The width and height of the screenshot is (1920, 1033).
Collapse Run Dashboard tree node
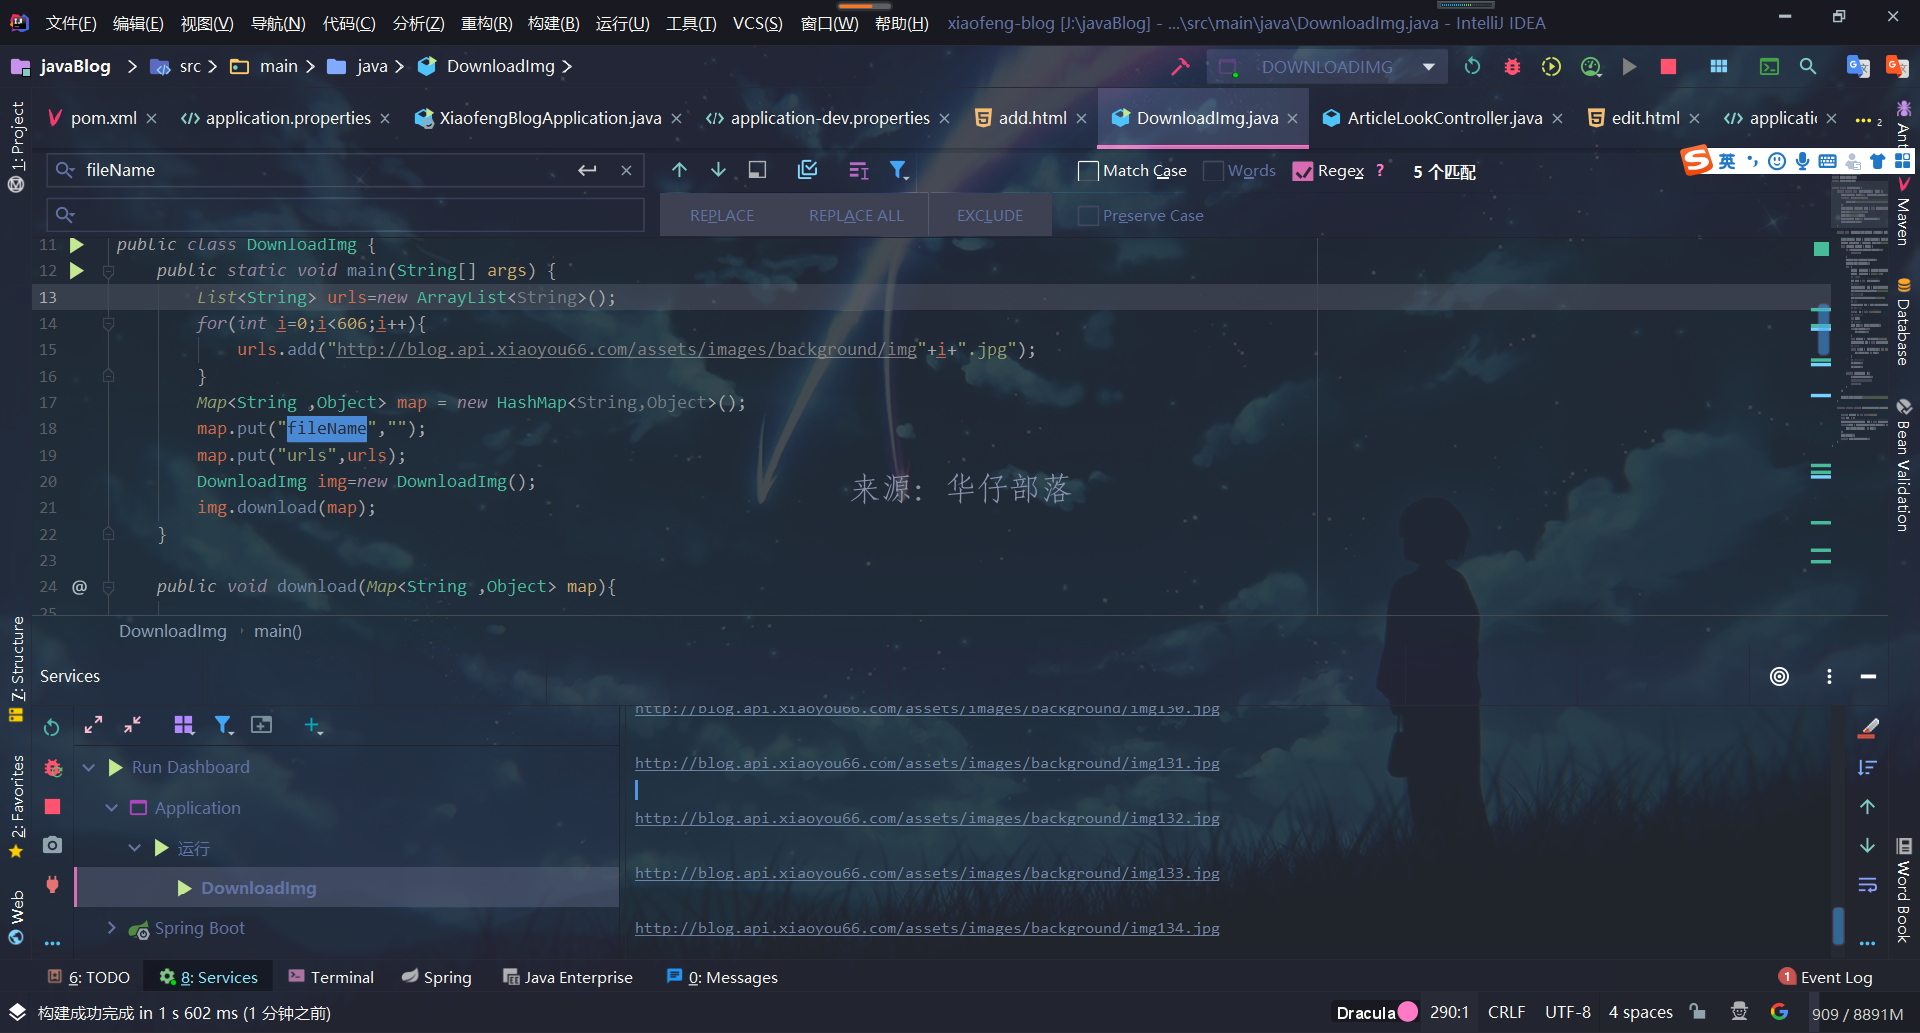[88, 767]
